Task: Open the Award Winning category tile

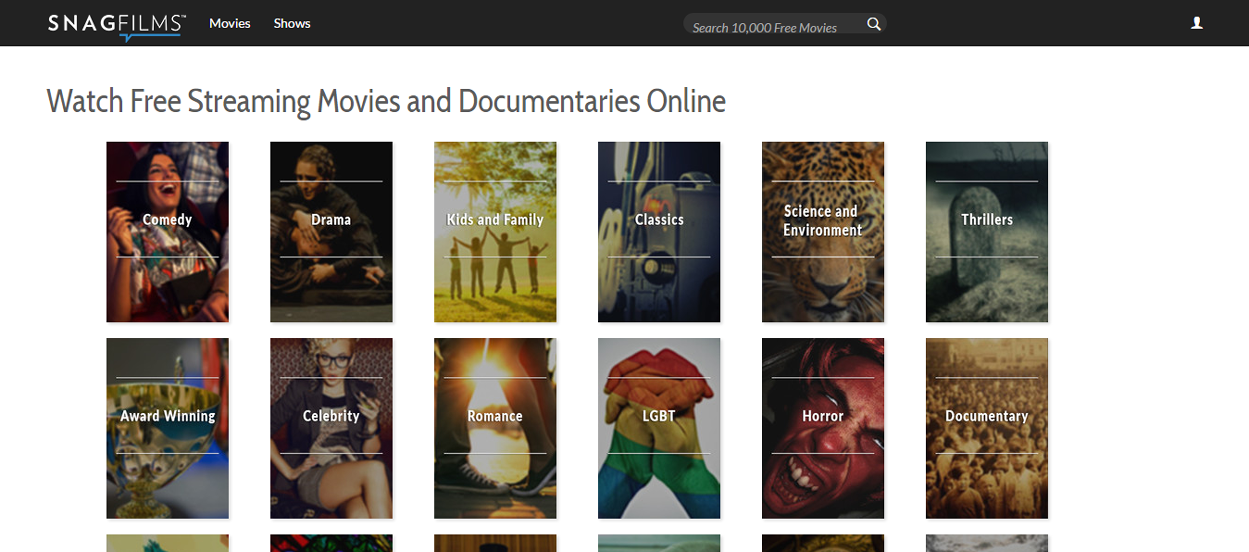Action: [168, 428]
